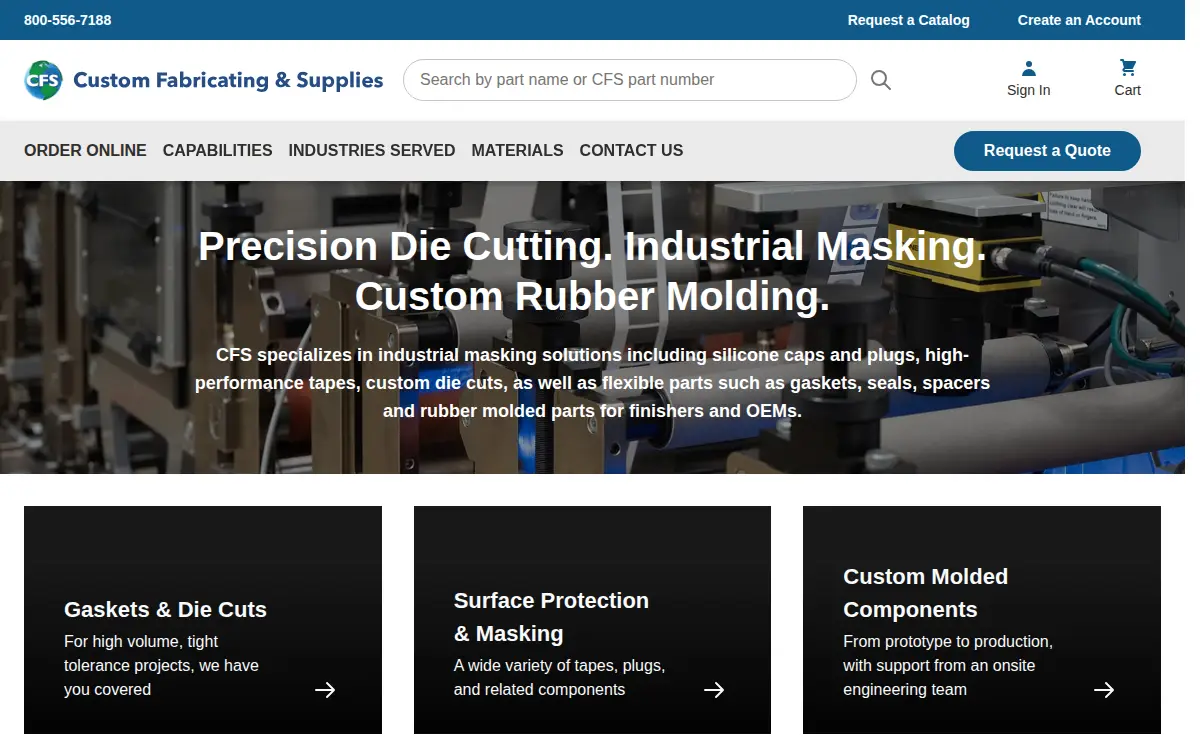Click the Precision Die Cutting hero headline
This screenshot has width=1200, height=750.
click(592, 271)
